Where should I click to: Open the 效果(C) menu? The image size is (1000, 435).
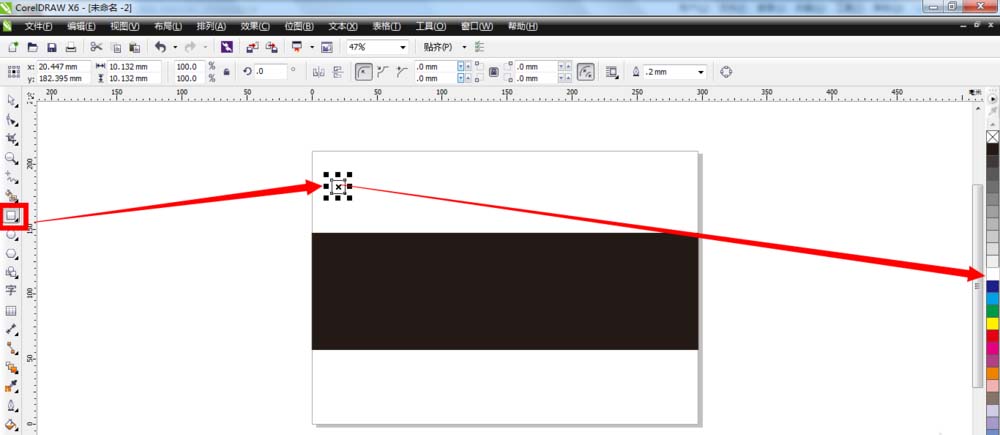click(255, 27)
